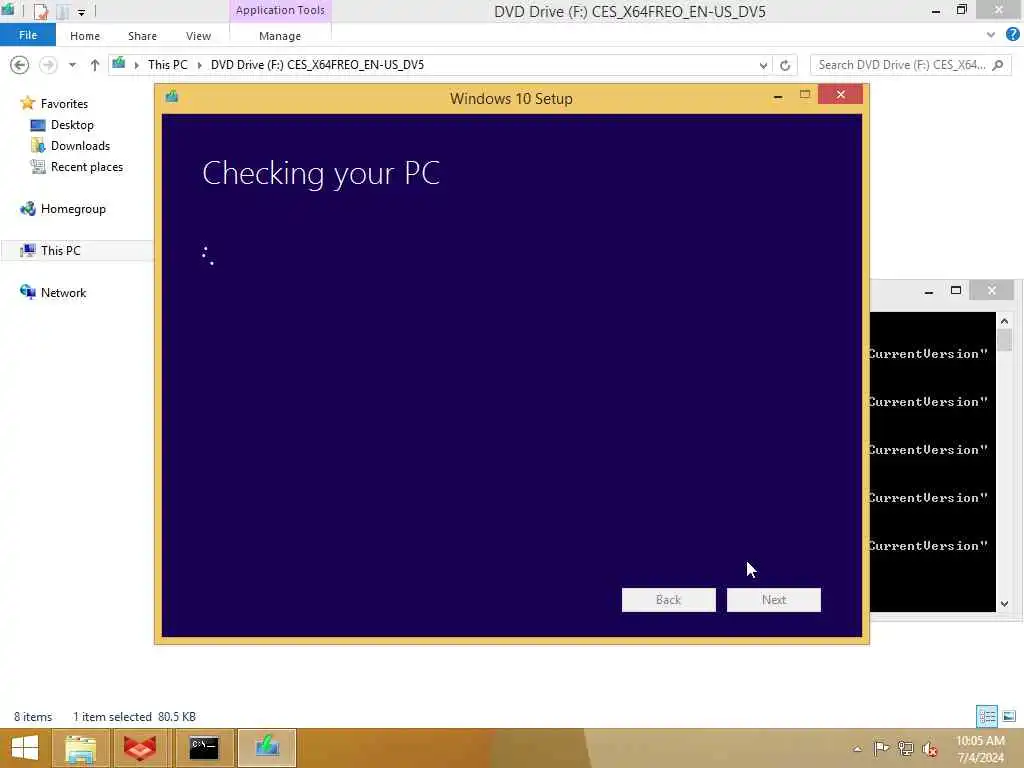Click the Application Tools contextual tab header
Viewport: 1024px width, 768px height.
(280, 10)
